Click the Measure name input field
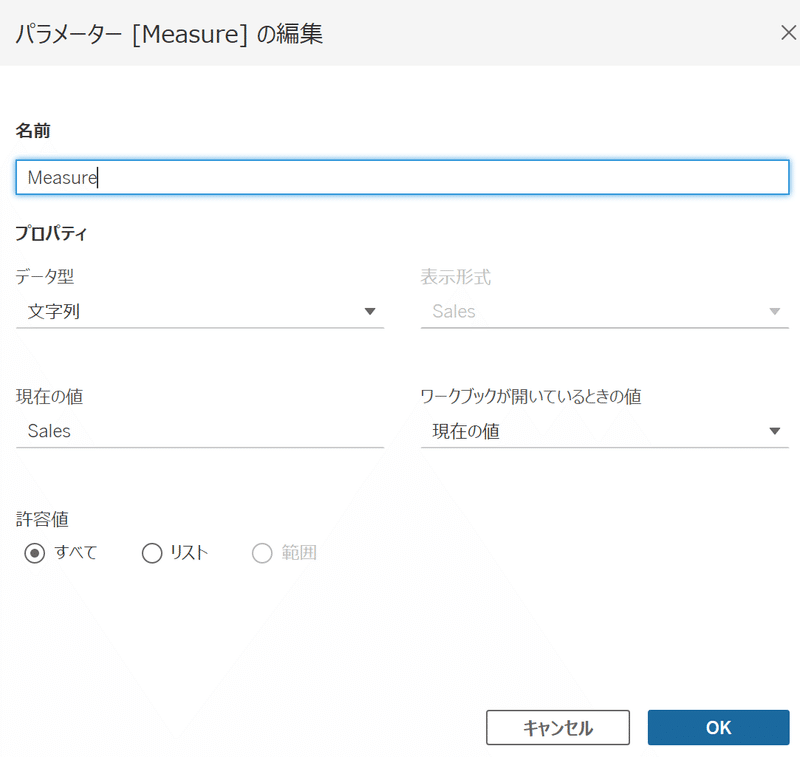This screenshot has height=757, width=800. tap(403, 177)
